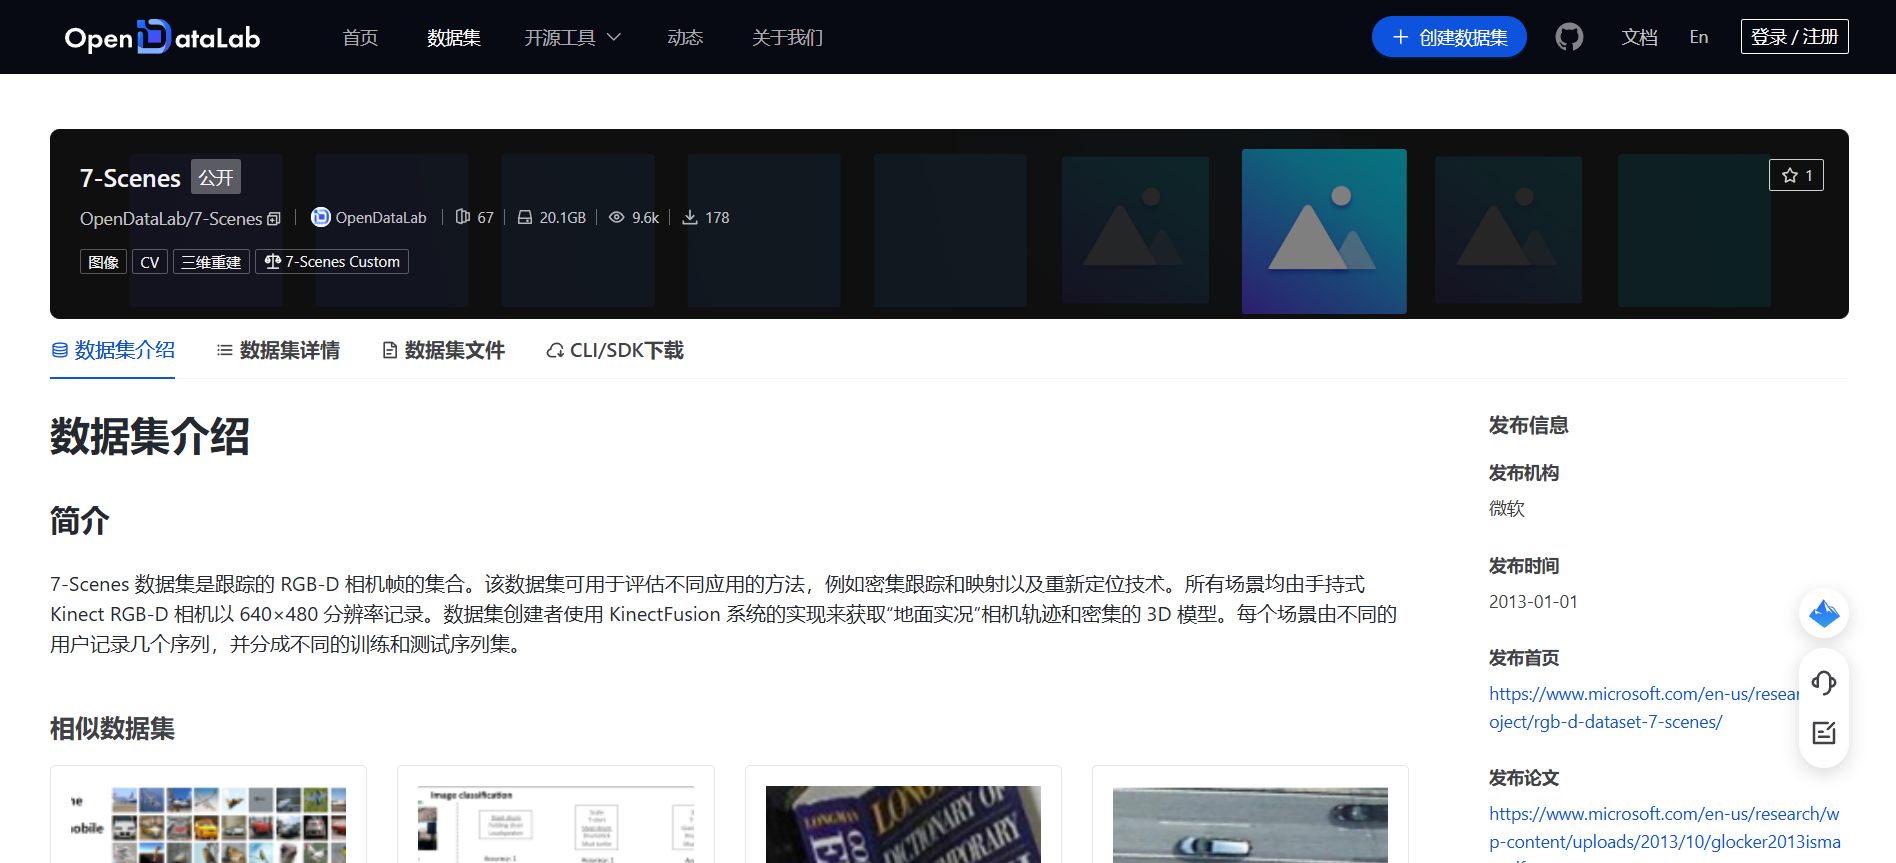The height and width of the screenshot is (863, 1896).
Task: Select the 数据集介绍 tab
Action: pyautogui.click(x=113, y=350)
